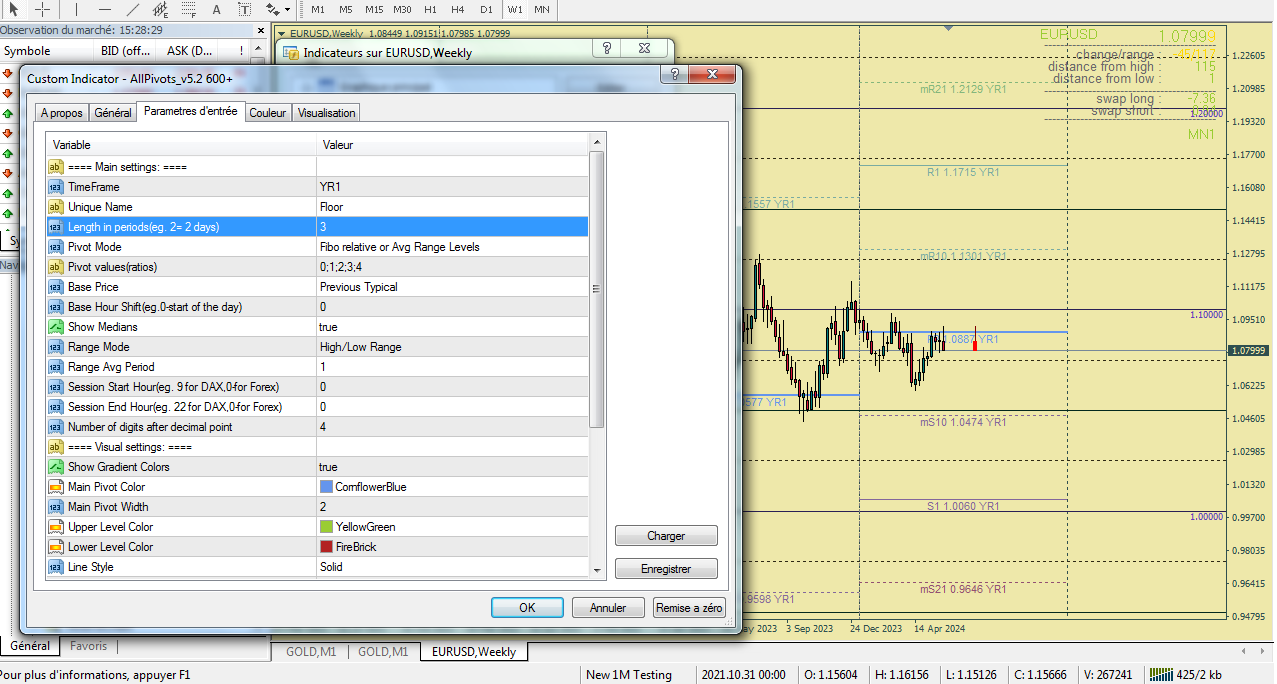Open Range Mode High/Low Range dropdown
Screen dimensions: 1277x684
[x=452, y=347]
